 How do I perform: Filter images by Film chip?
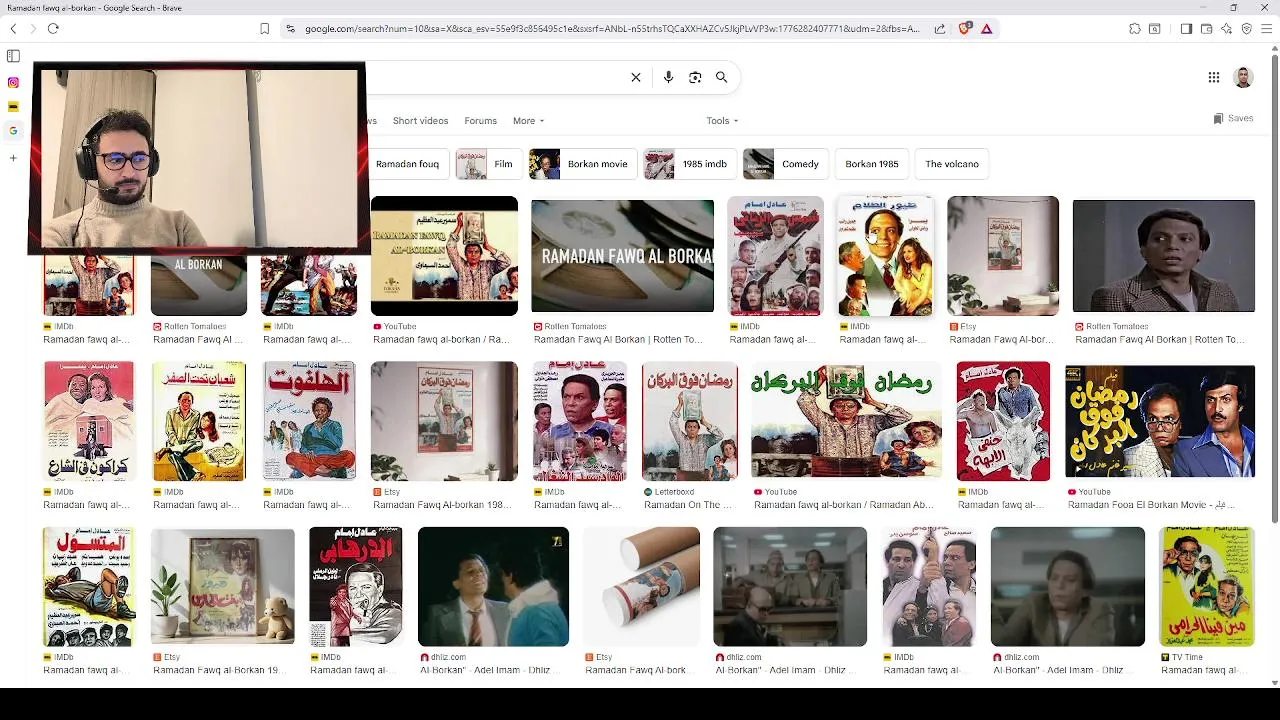point(487,164)
